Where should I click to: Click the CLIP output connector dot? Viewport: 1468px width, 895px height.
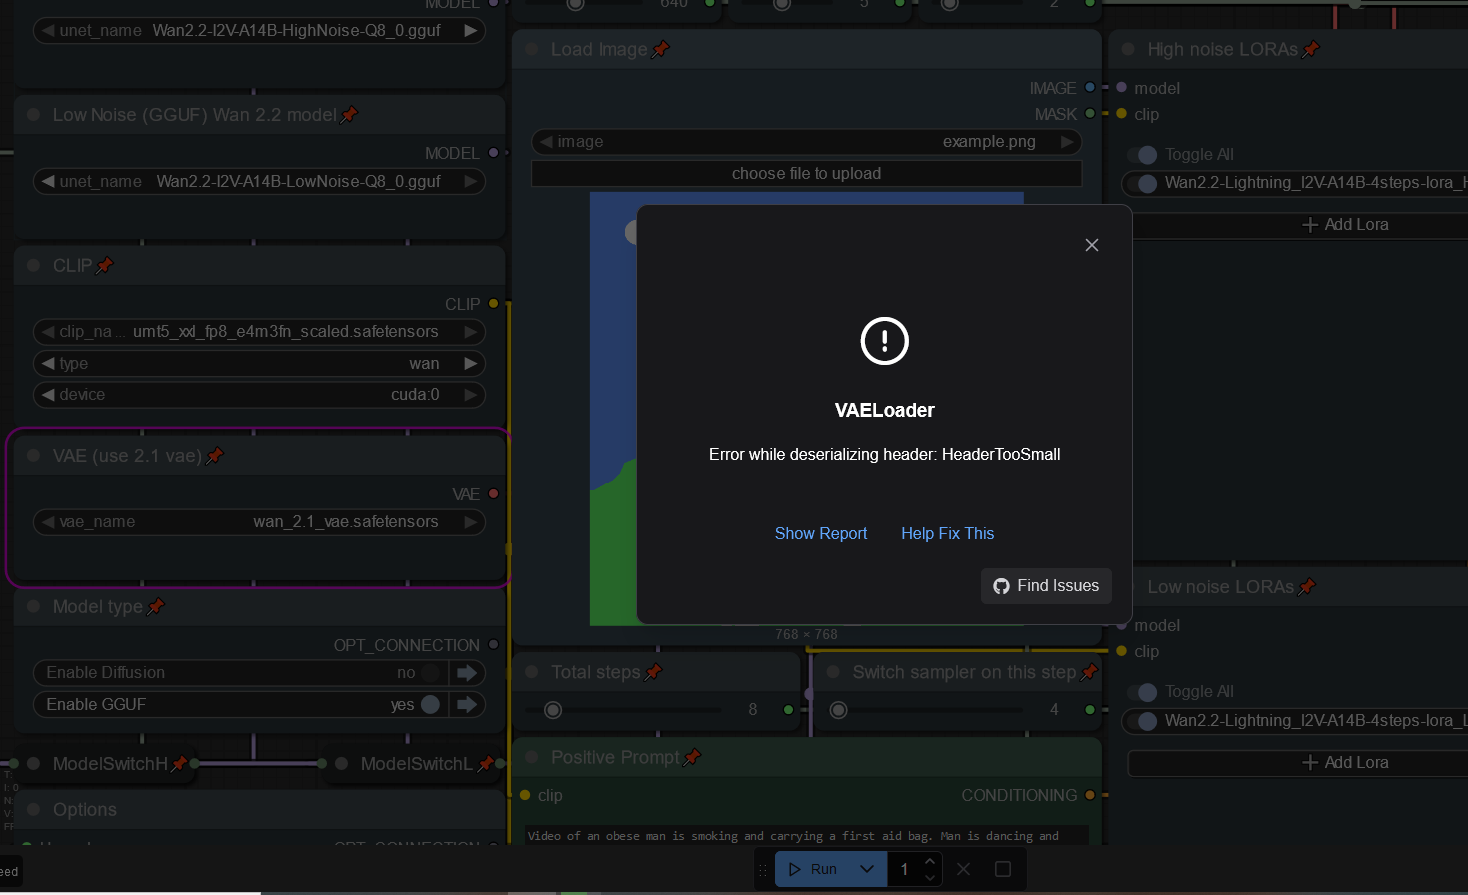tap(493, 303)
